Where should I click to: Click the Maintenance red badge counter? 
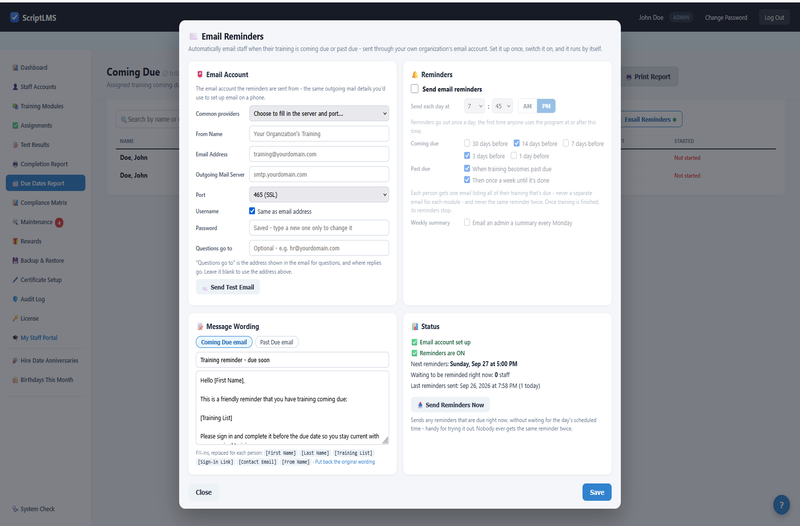[59, 222]
